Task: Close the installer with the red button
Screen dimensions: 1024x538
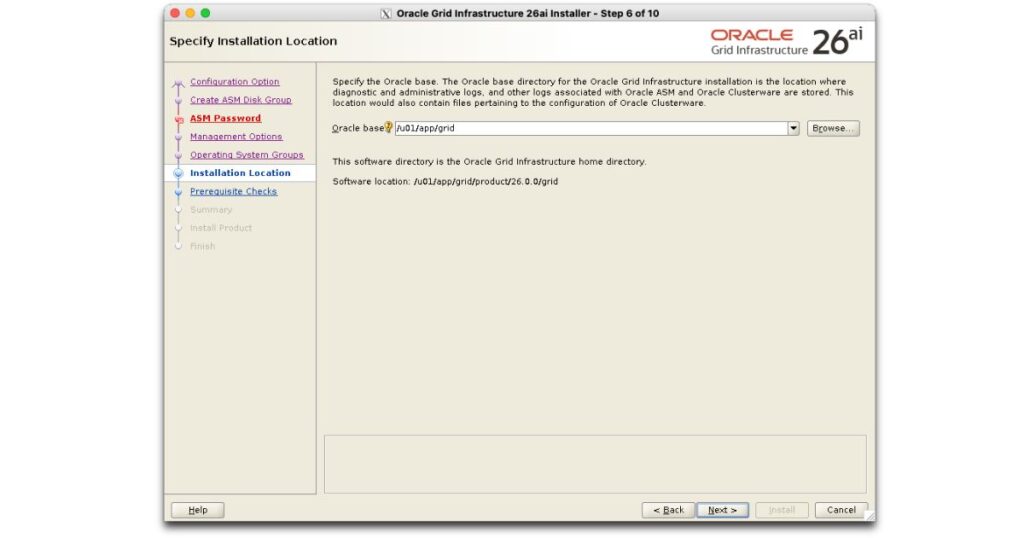Action: 174,13
